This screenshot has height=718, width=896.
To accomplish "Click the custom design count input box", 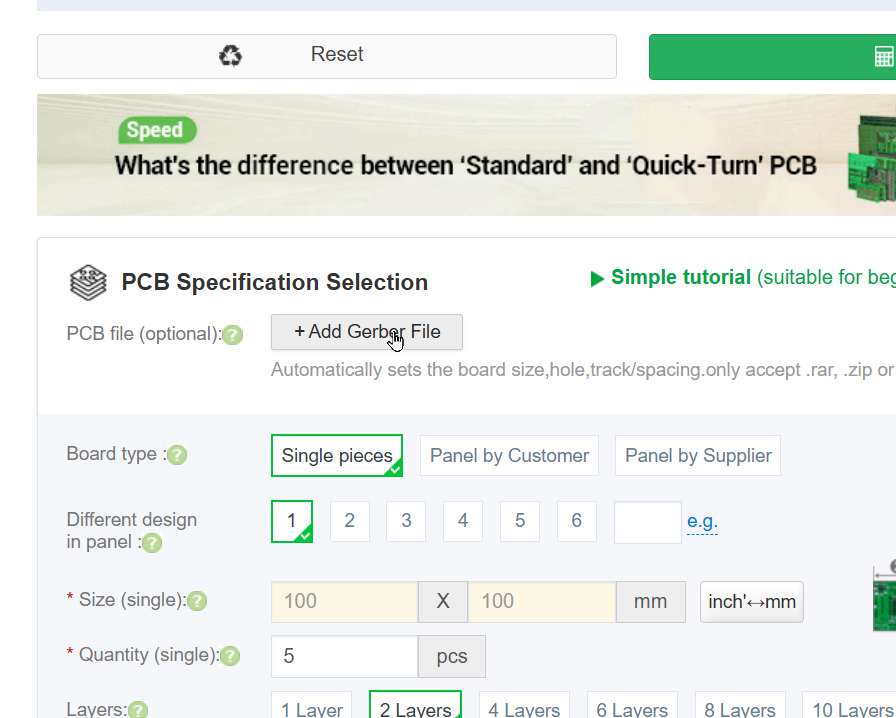I will [x=647, y=522].
